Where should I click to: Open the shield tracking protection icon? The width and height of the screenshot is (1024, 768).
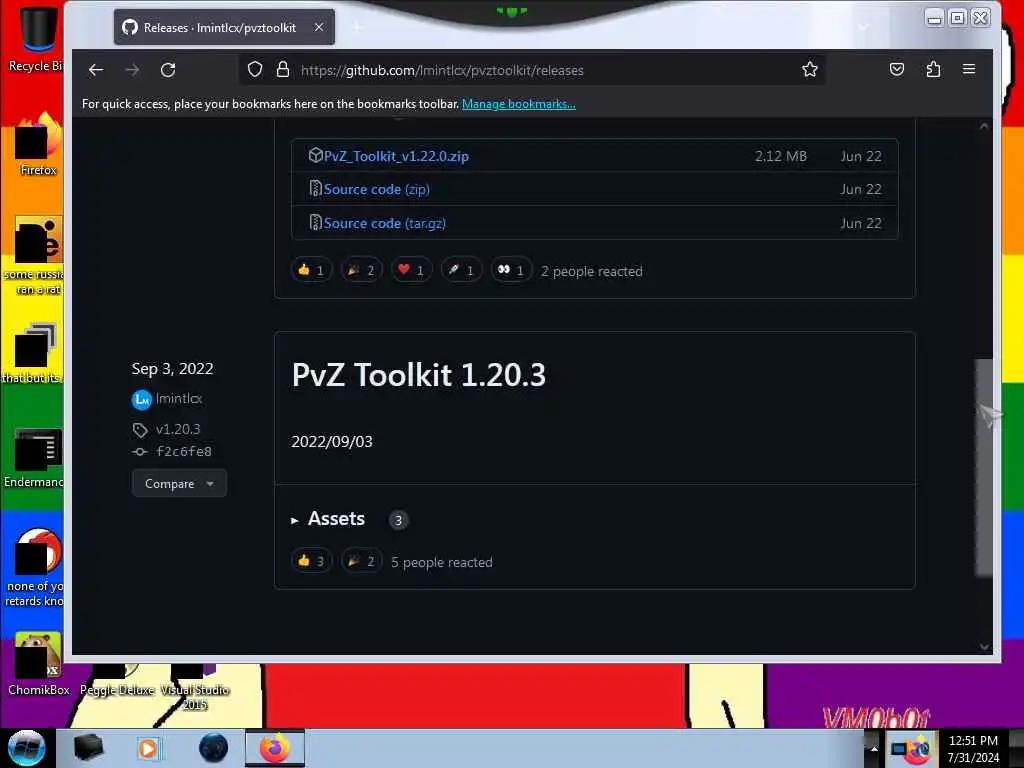(x=255, y=69)
